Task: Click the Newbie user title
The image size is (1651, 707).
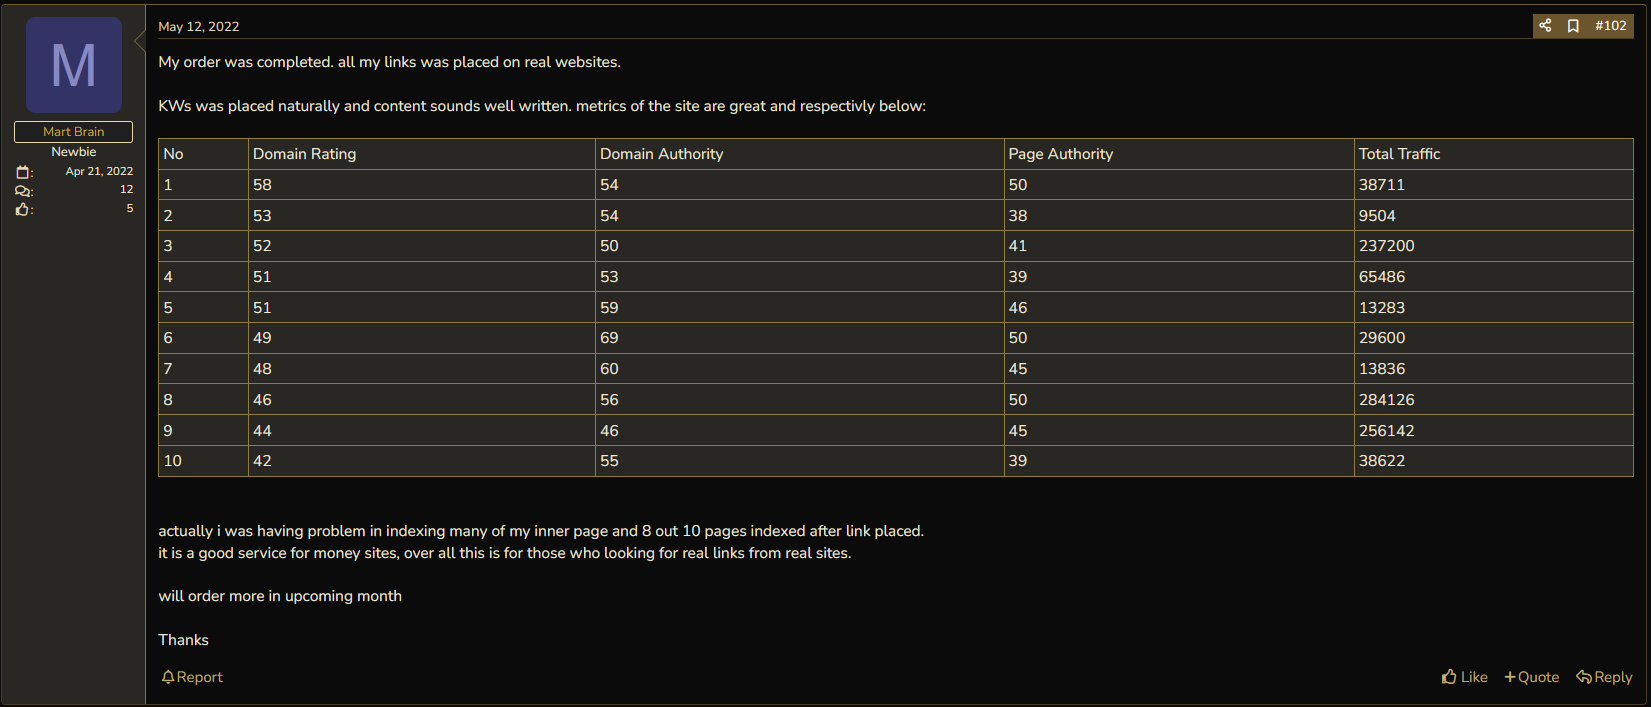Action: click(74, 152)
